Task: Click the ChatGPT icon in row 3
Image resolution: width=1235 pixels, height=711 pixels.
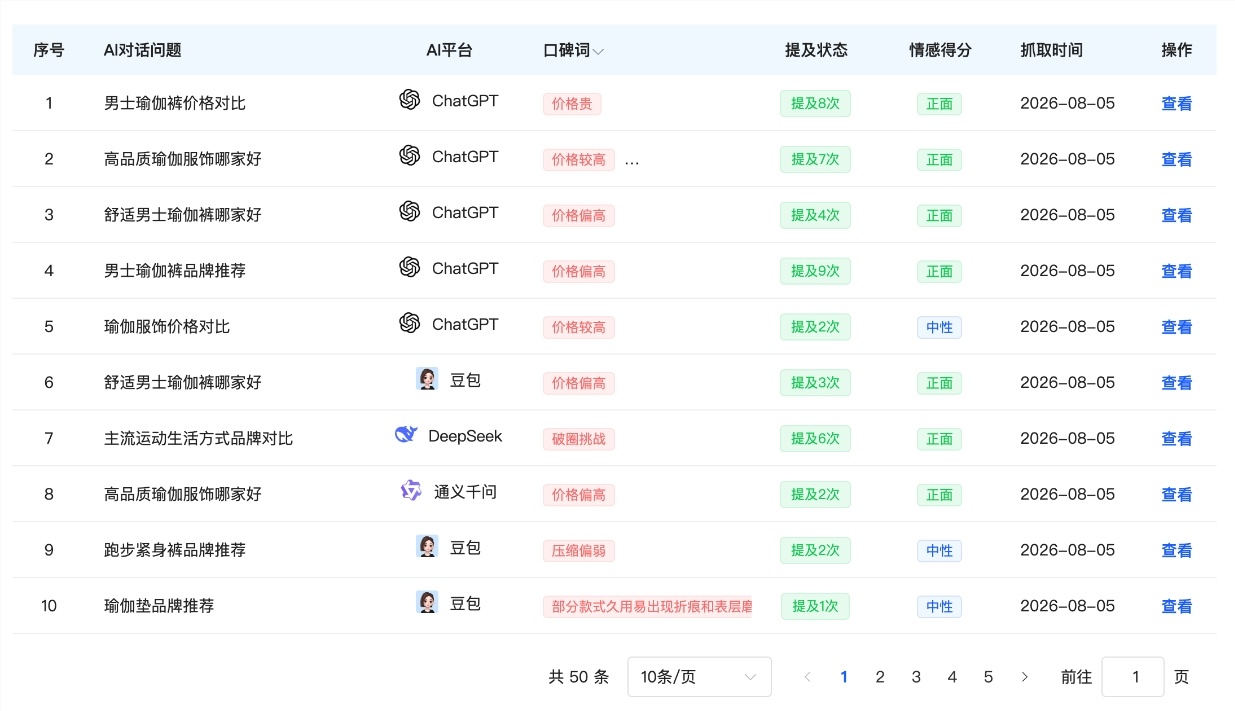Action: pos(409,212)
